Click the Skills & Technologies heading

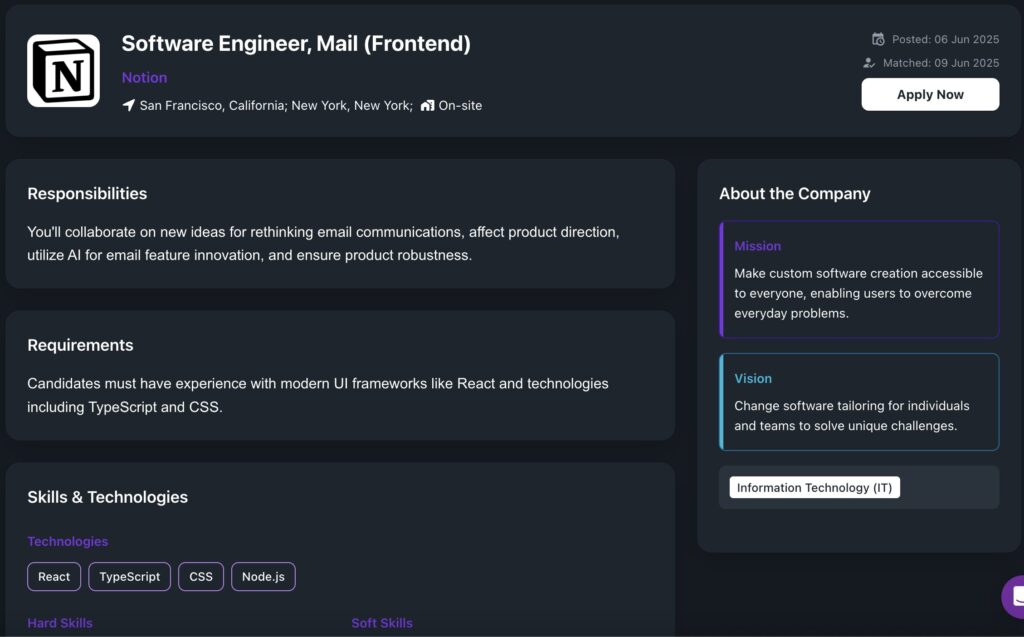[108, 497]
